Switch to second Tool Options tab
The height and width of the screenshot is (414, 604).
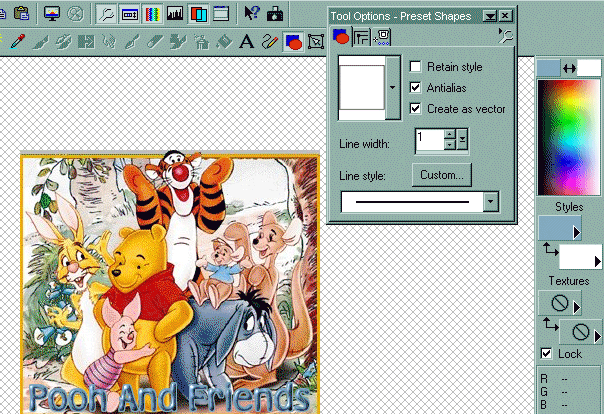[361, 37]
